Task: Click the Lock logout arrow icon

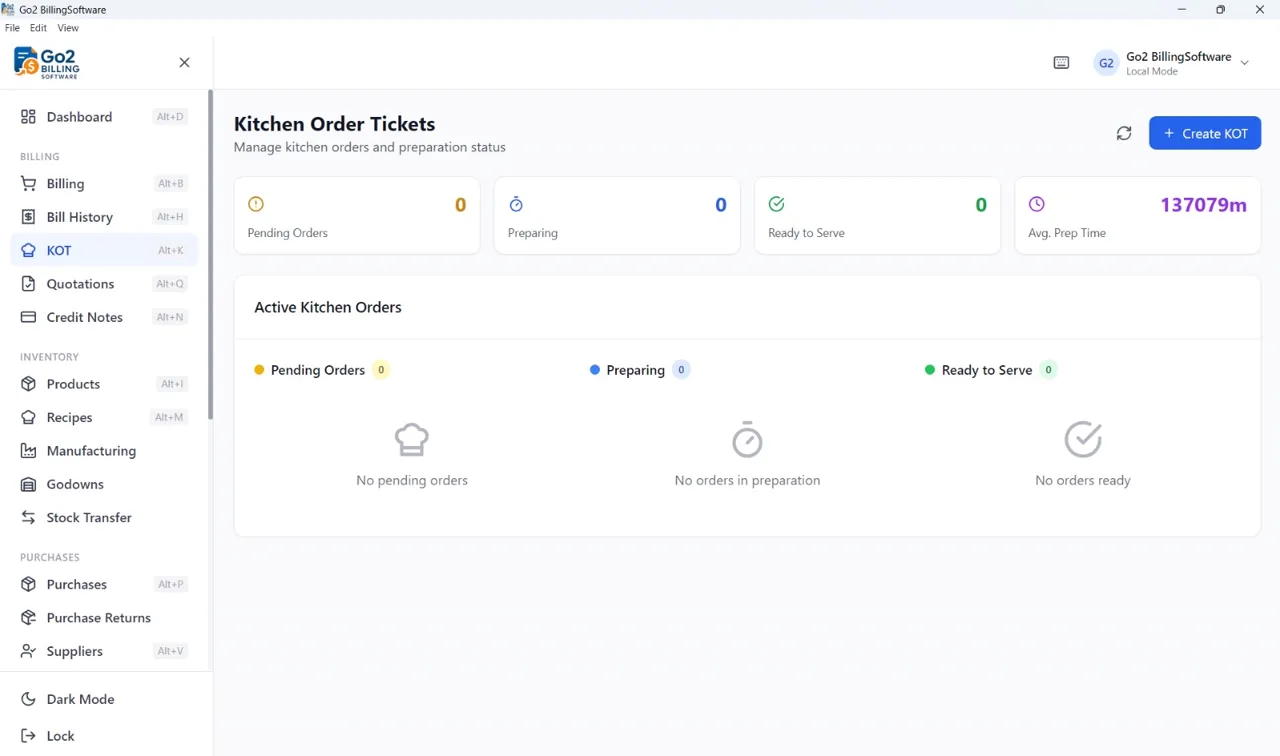Action: (x=28, y=736)
